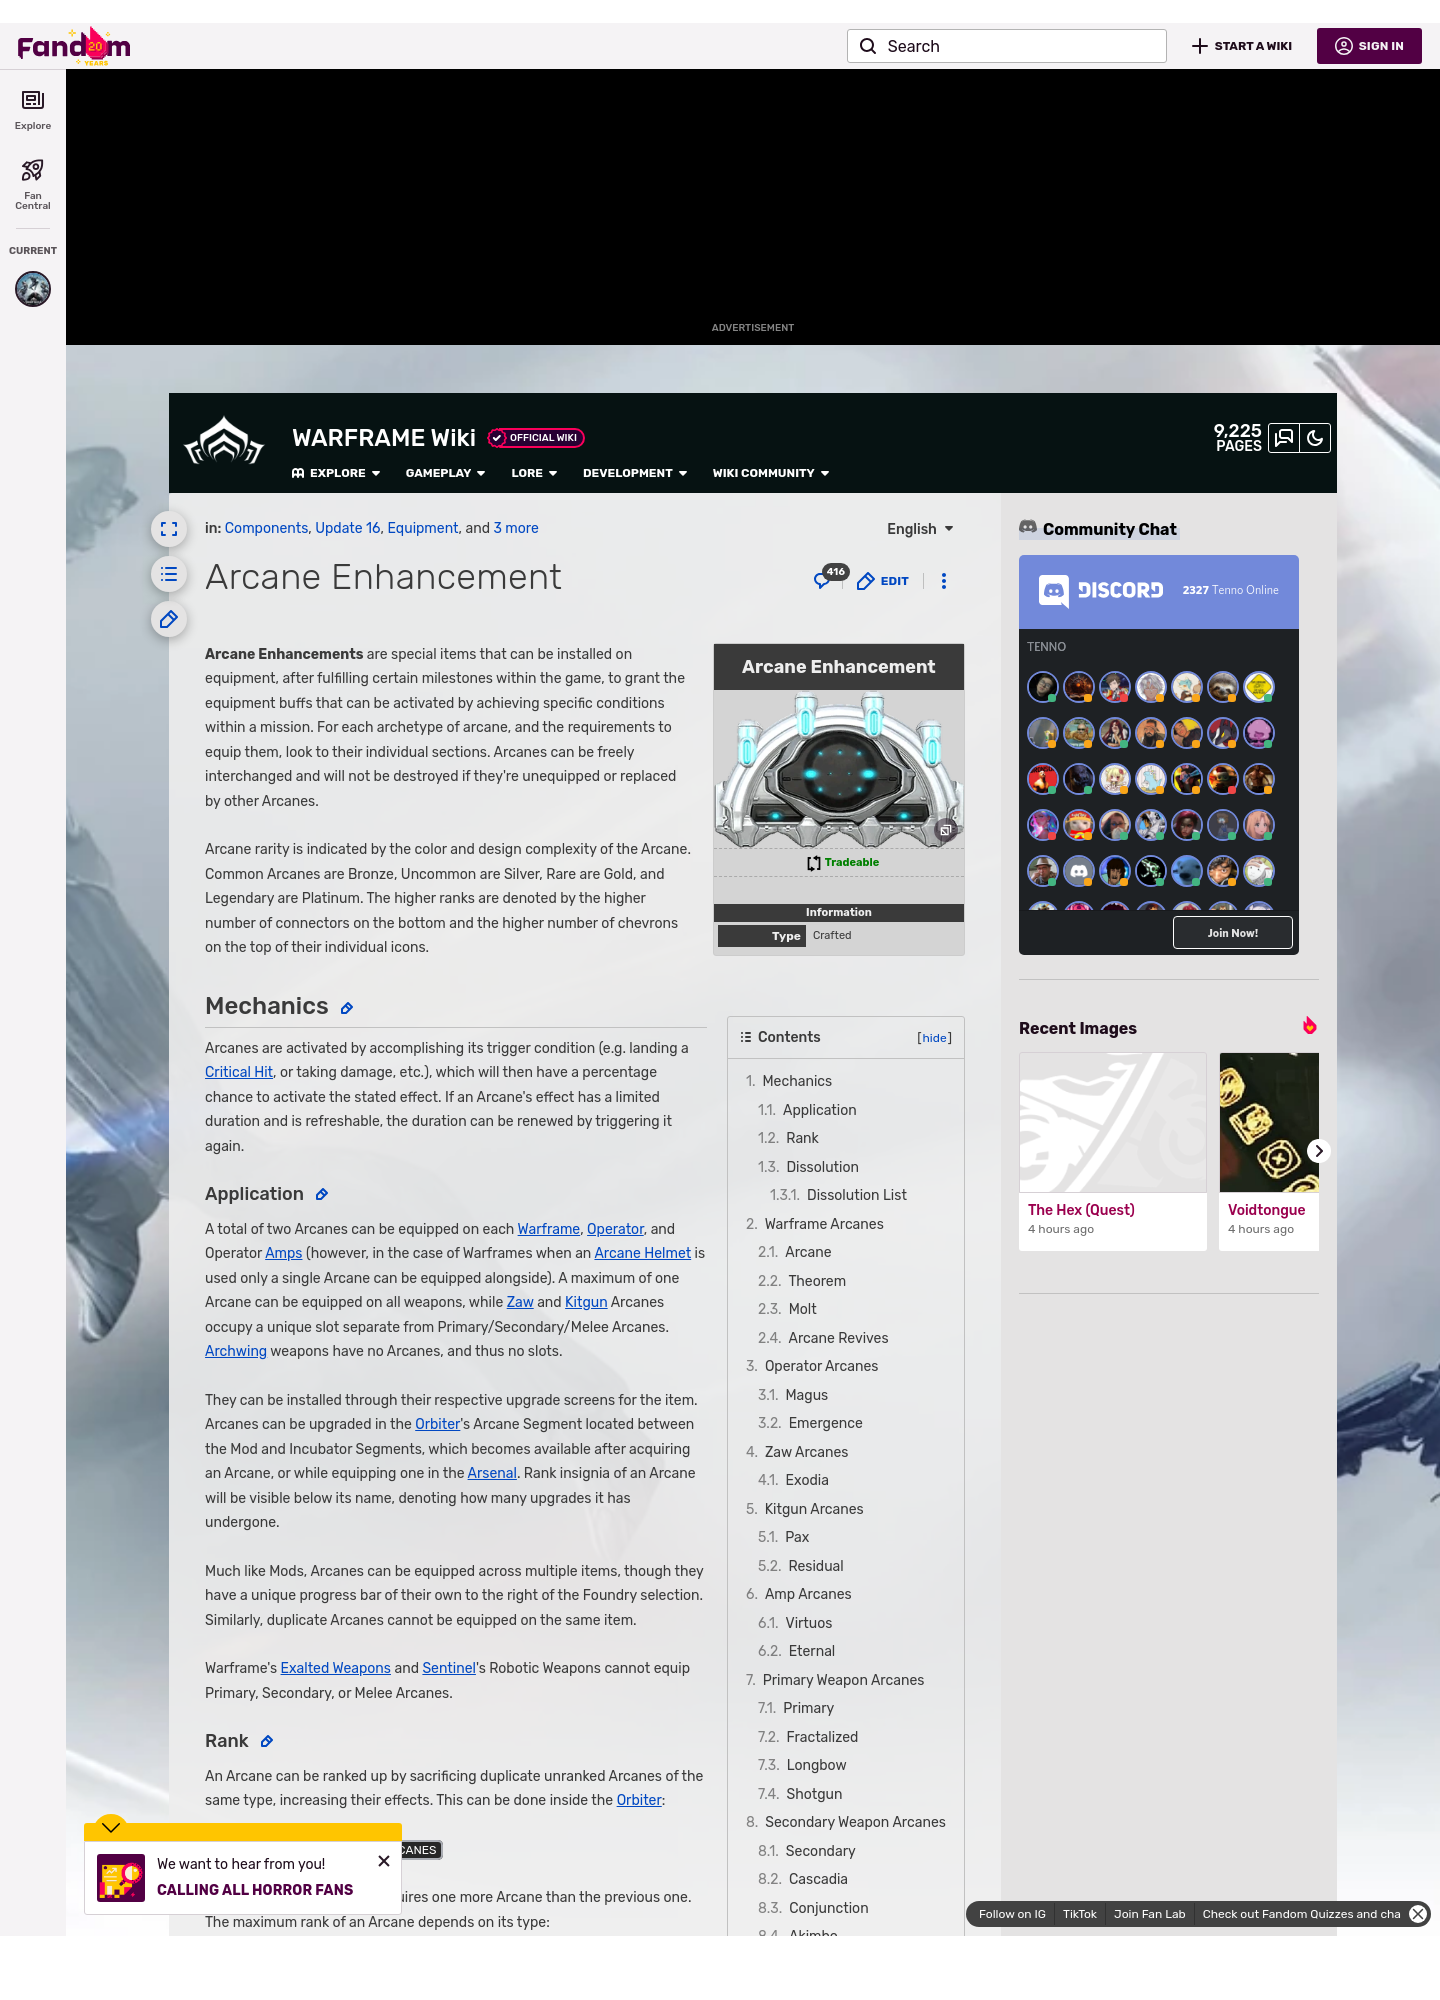Image resolution: width=1440 pixels, height=2000 pixels.
Task: Open the Components category link
Action: [x=266, y=528]
